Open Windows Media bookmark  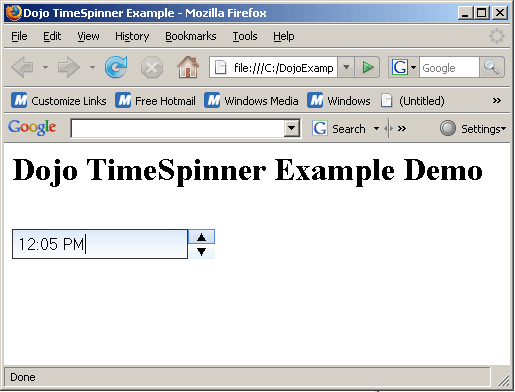(251, 101)
